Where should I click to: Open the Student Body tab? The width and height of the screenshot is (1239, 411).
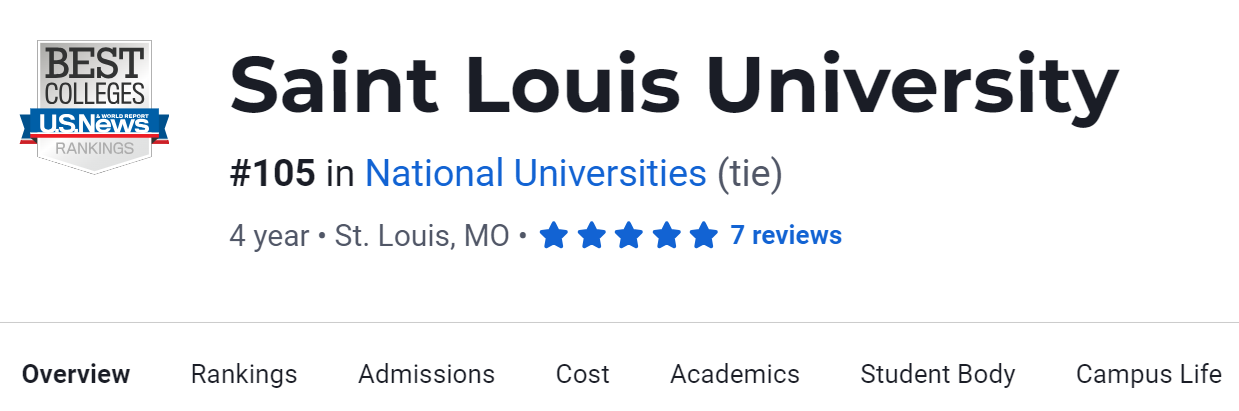pyautogui.click(x=938, y=374)
